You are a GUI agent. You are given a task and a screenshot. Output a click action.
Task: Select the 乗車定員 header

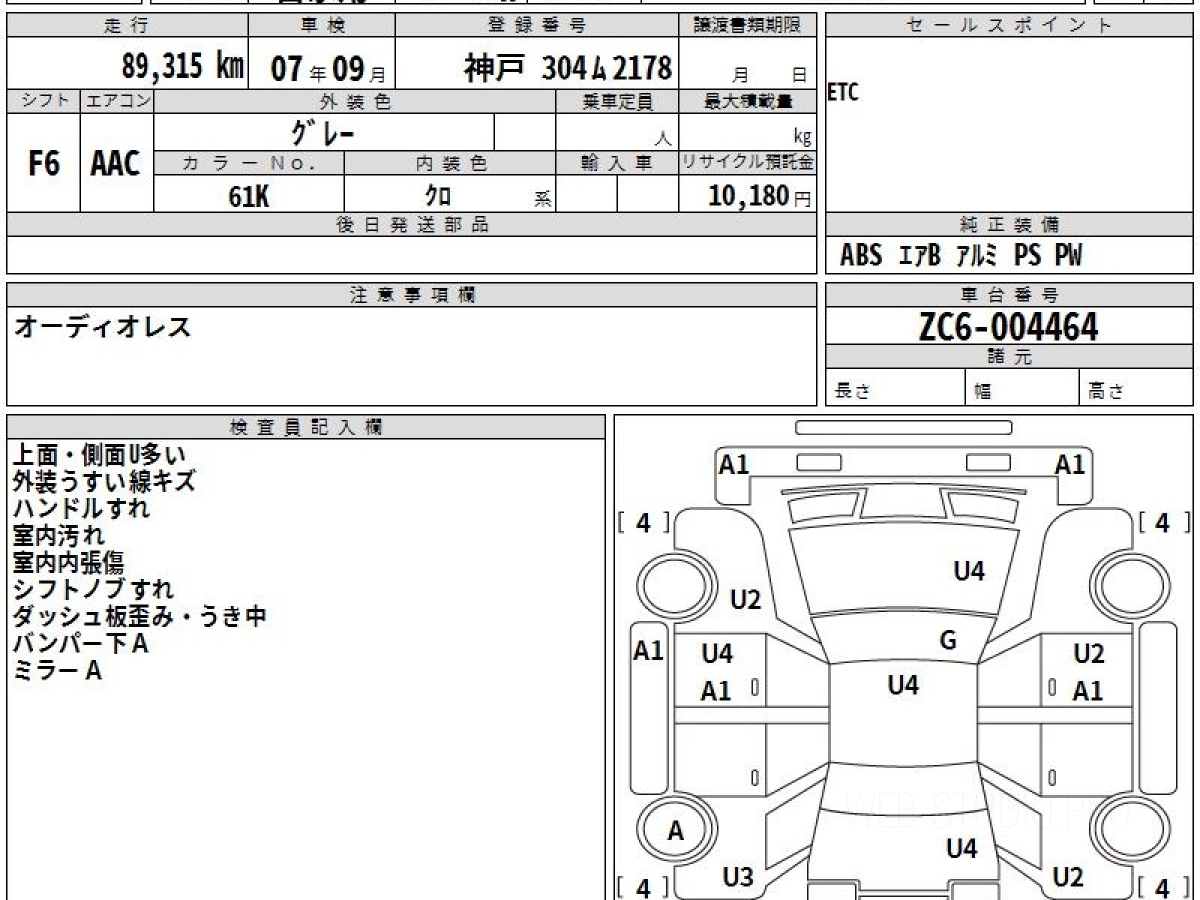click(x=617, y=101)
